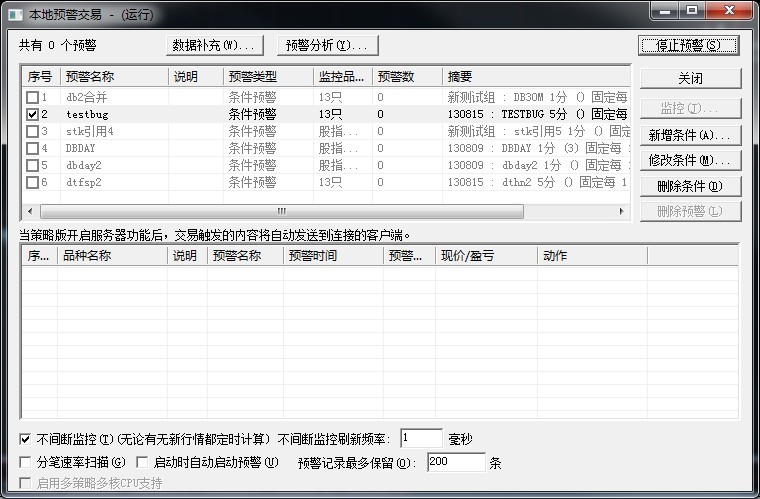Toggle the 不间断监控 checkbox
Screen dimensions: 760x499
(x=25, y=438)
